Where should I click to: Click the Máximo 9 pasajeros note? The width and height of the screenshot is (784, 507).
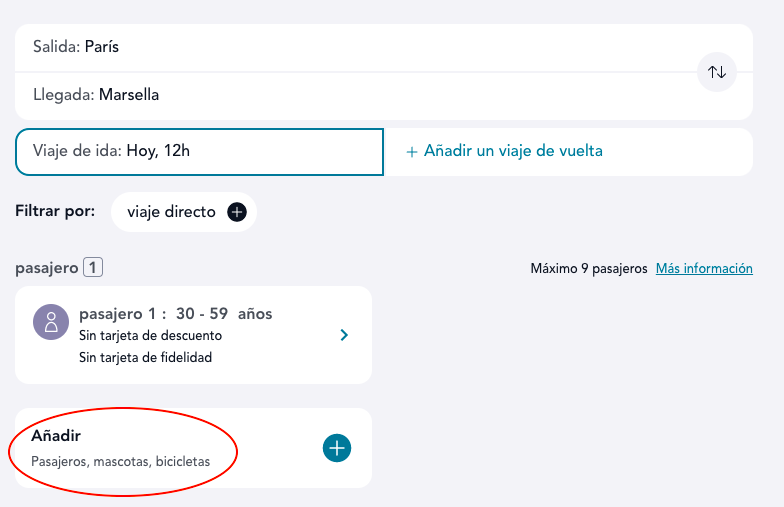(589, 268)
